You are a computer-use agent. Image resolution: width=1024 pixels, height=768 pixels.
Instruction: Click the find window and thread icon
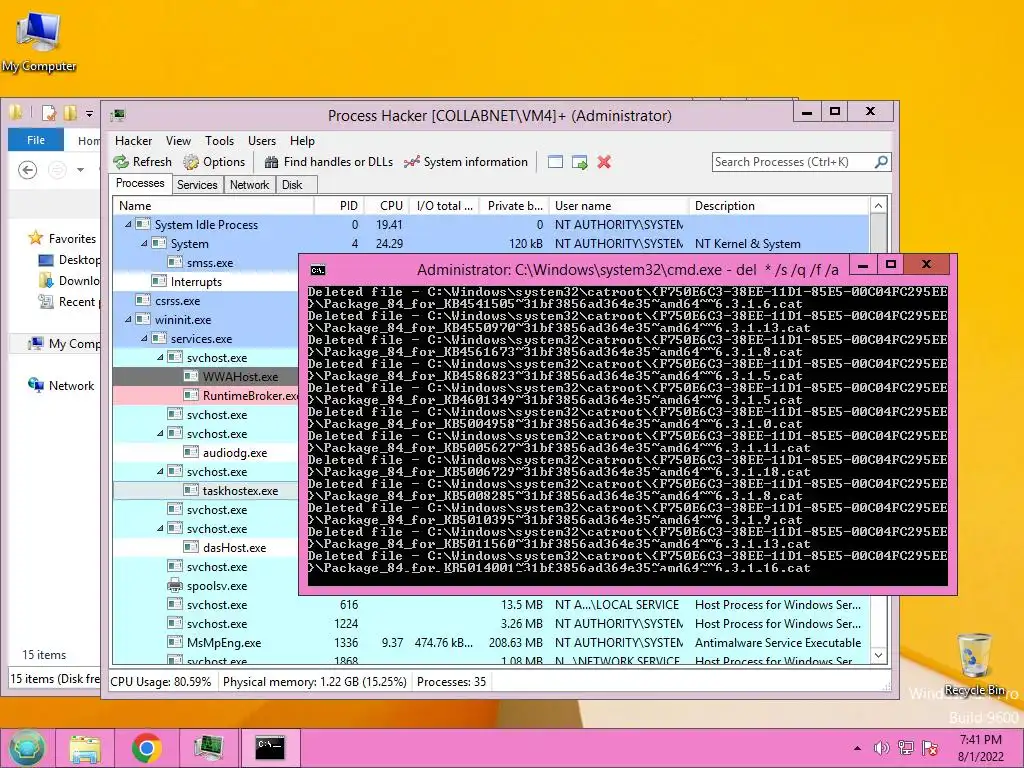[x=579, y=162]
